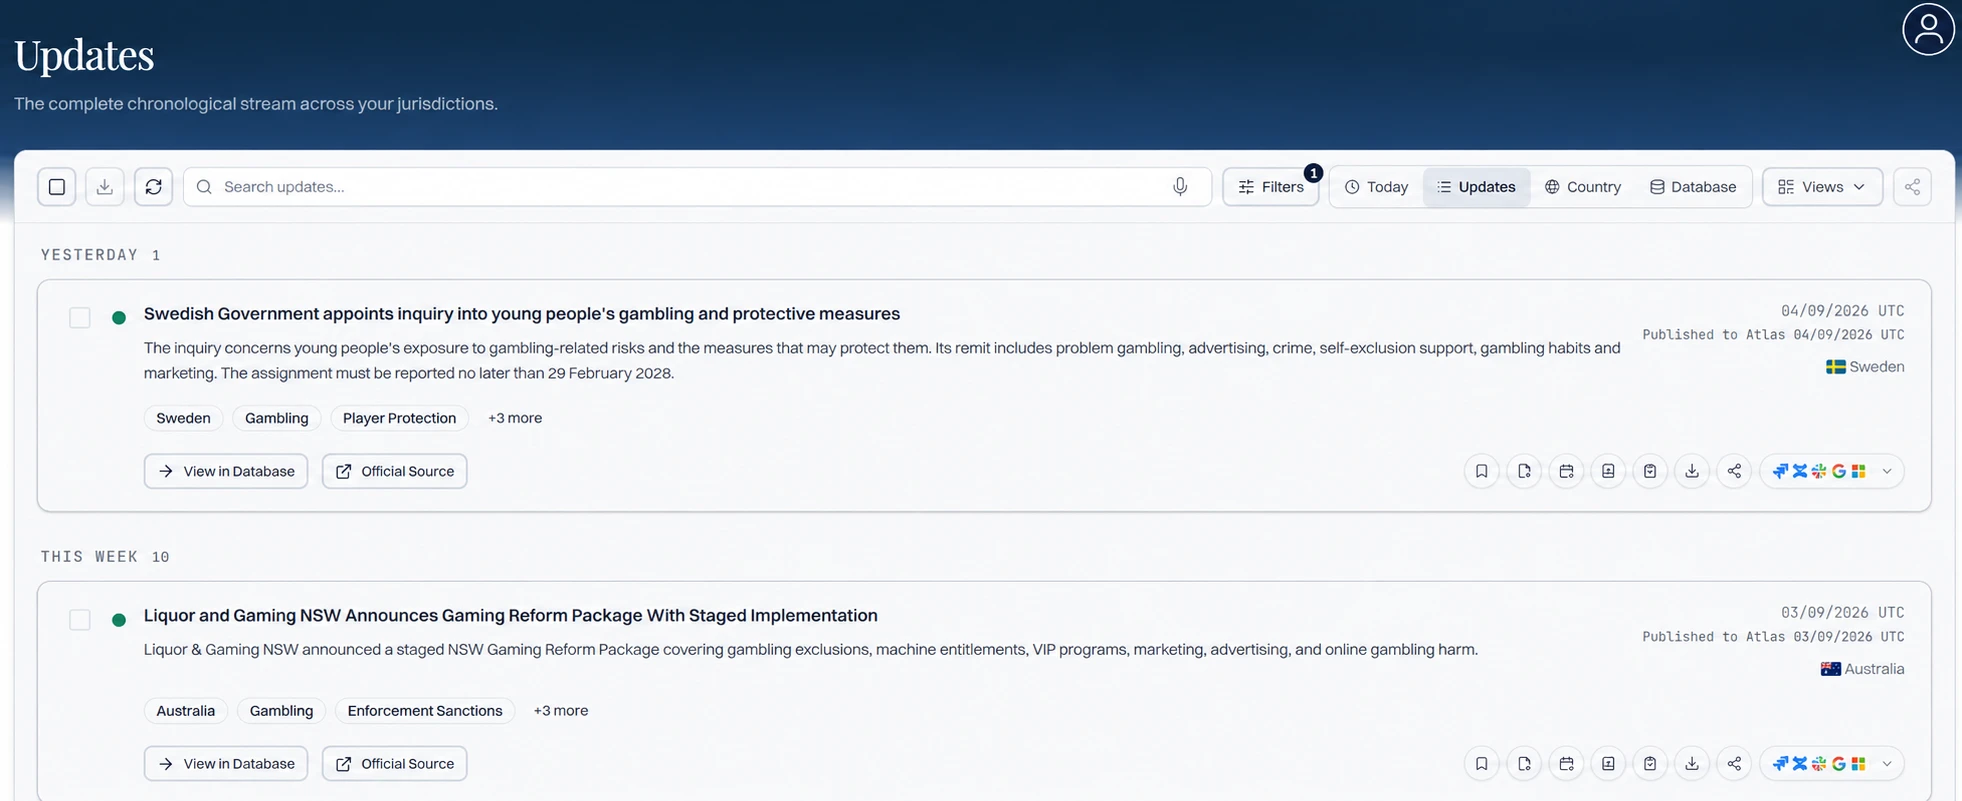Open the Filters button
Image resolution: width=1962 pixels, height=801 pixels.
1271,187
